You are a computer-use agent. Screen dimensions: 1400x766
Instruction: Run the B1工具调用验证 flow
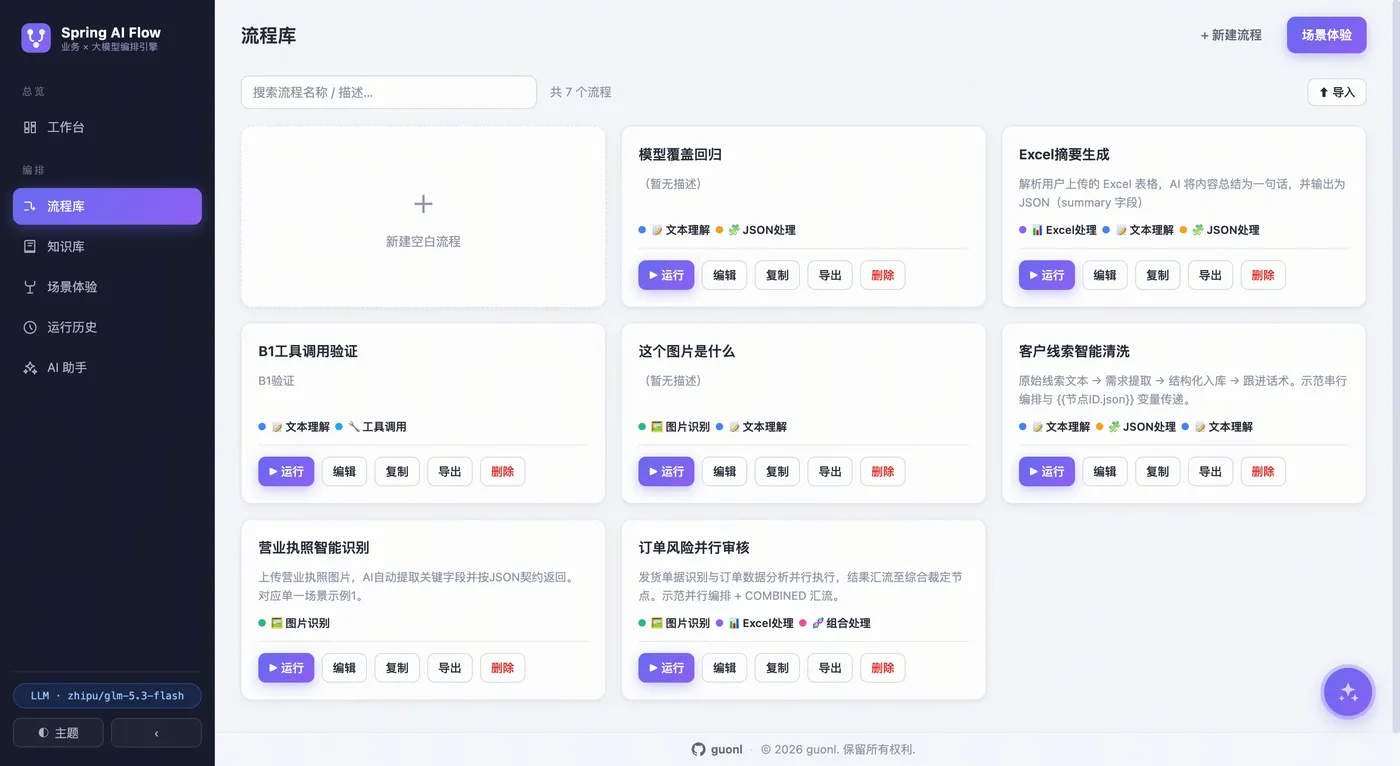(x=286, y=472)
